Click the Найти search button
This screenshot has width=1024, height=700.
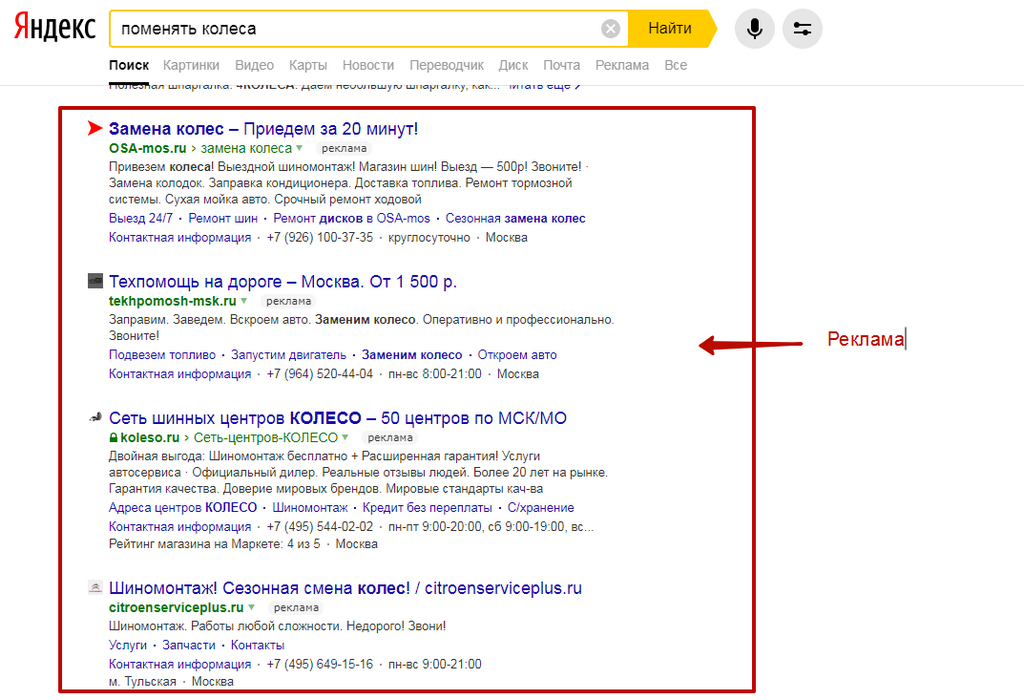point(671,29)
